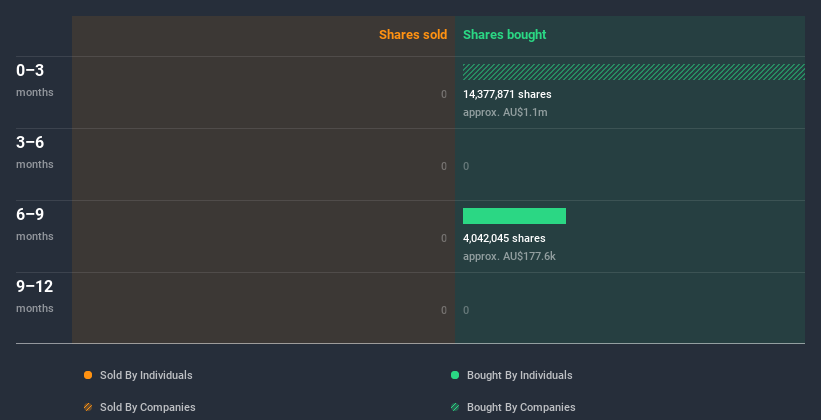Screen dimensions: 821x420
Task: Click the 14,377,871 shares value
Action: pyautogui.click(x=507, y=94)
